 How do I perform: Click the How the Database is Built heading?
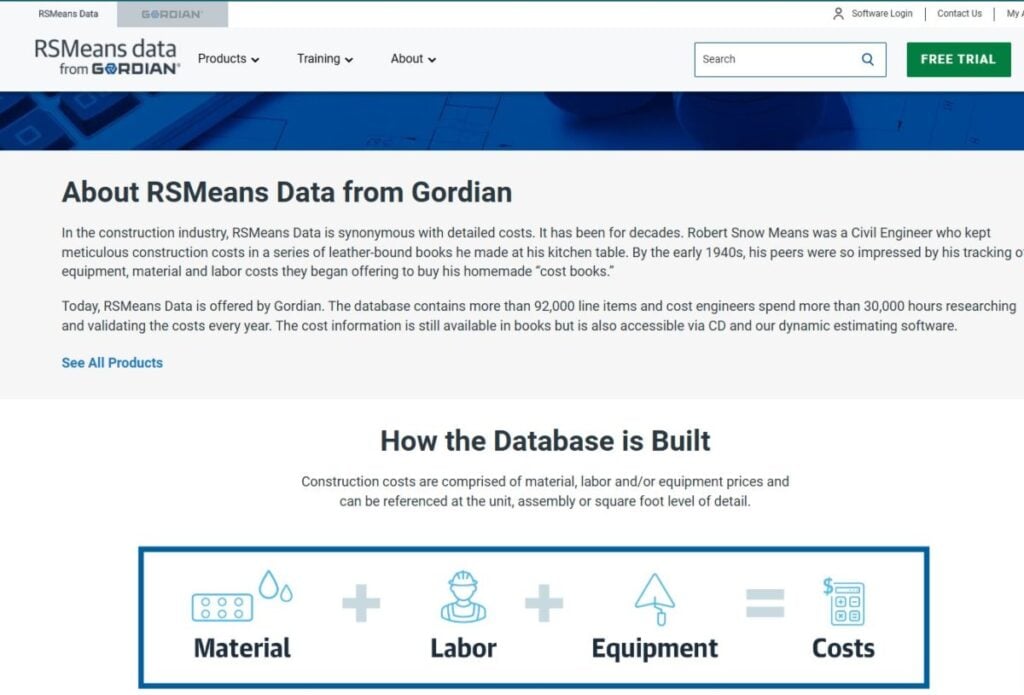coord(545,441)
